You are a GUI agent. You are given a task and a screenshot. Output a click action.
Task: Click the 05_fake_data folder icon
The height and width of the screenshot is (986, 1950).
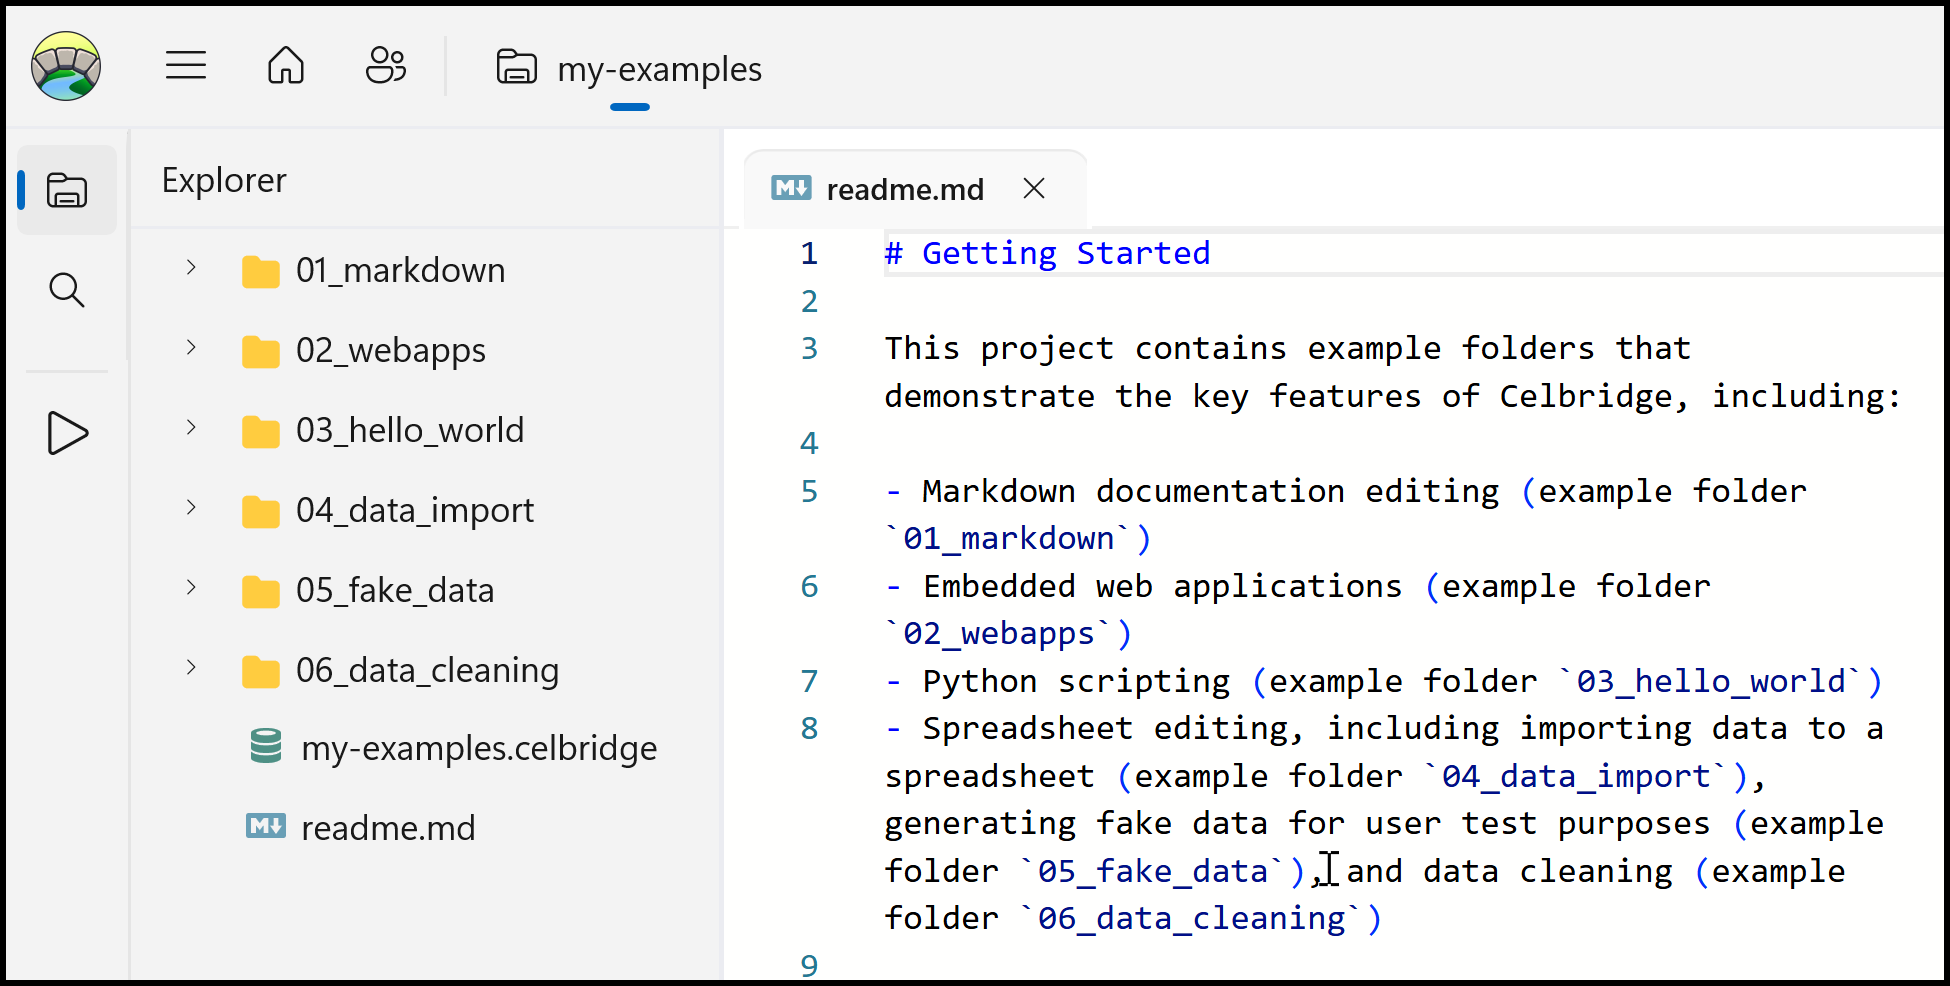click(x=261, y=591)
